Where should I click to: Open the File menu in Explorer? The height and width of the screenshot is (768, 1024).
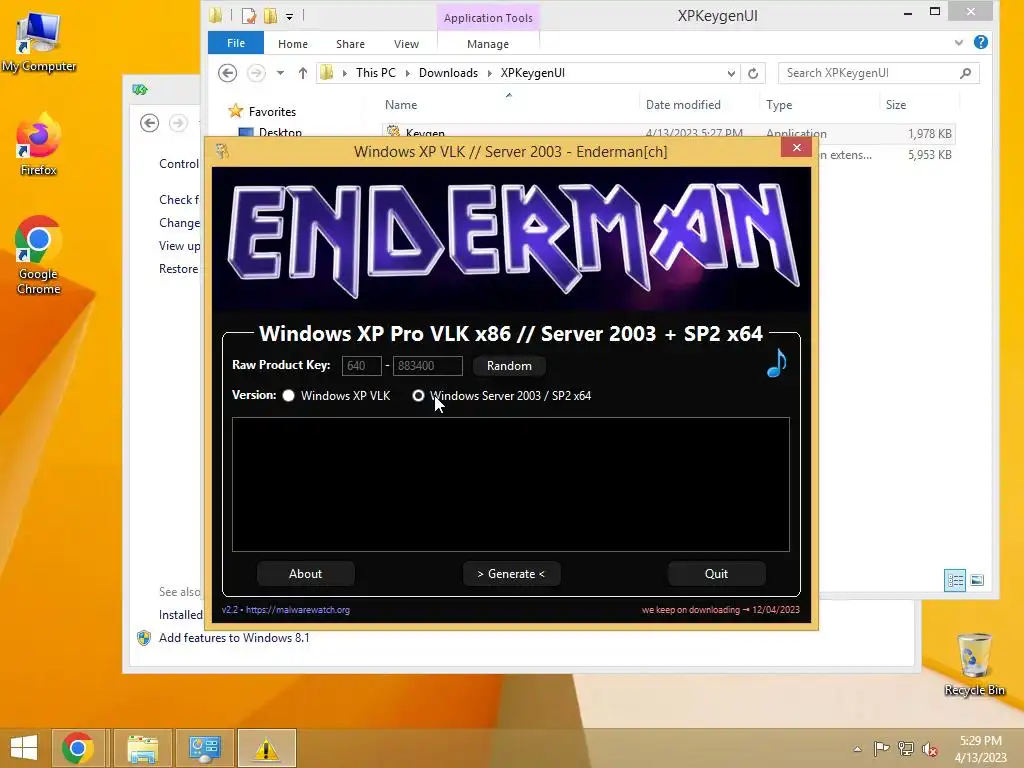click(236, 43)
